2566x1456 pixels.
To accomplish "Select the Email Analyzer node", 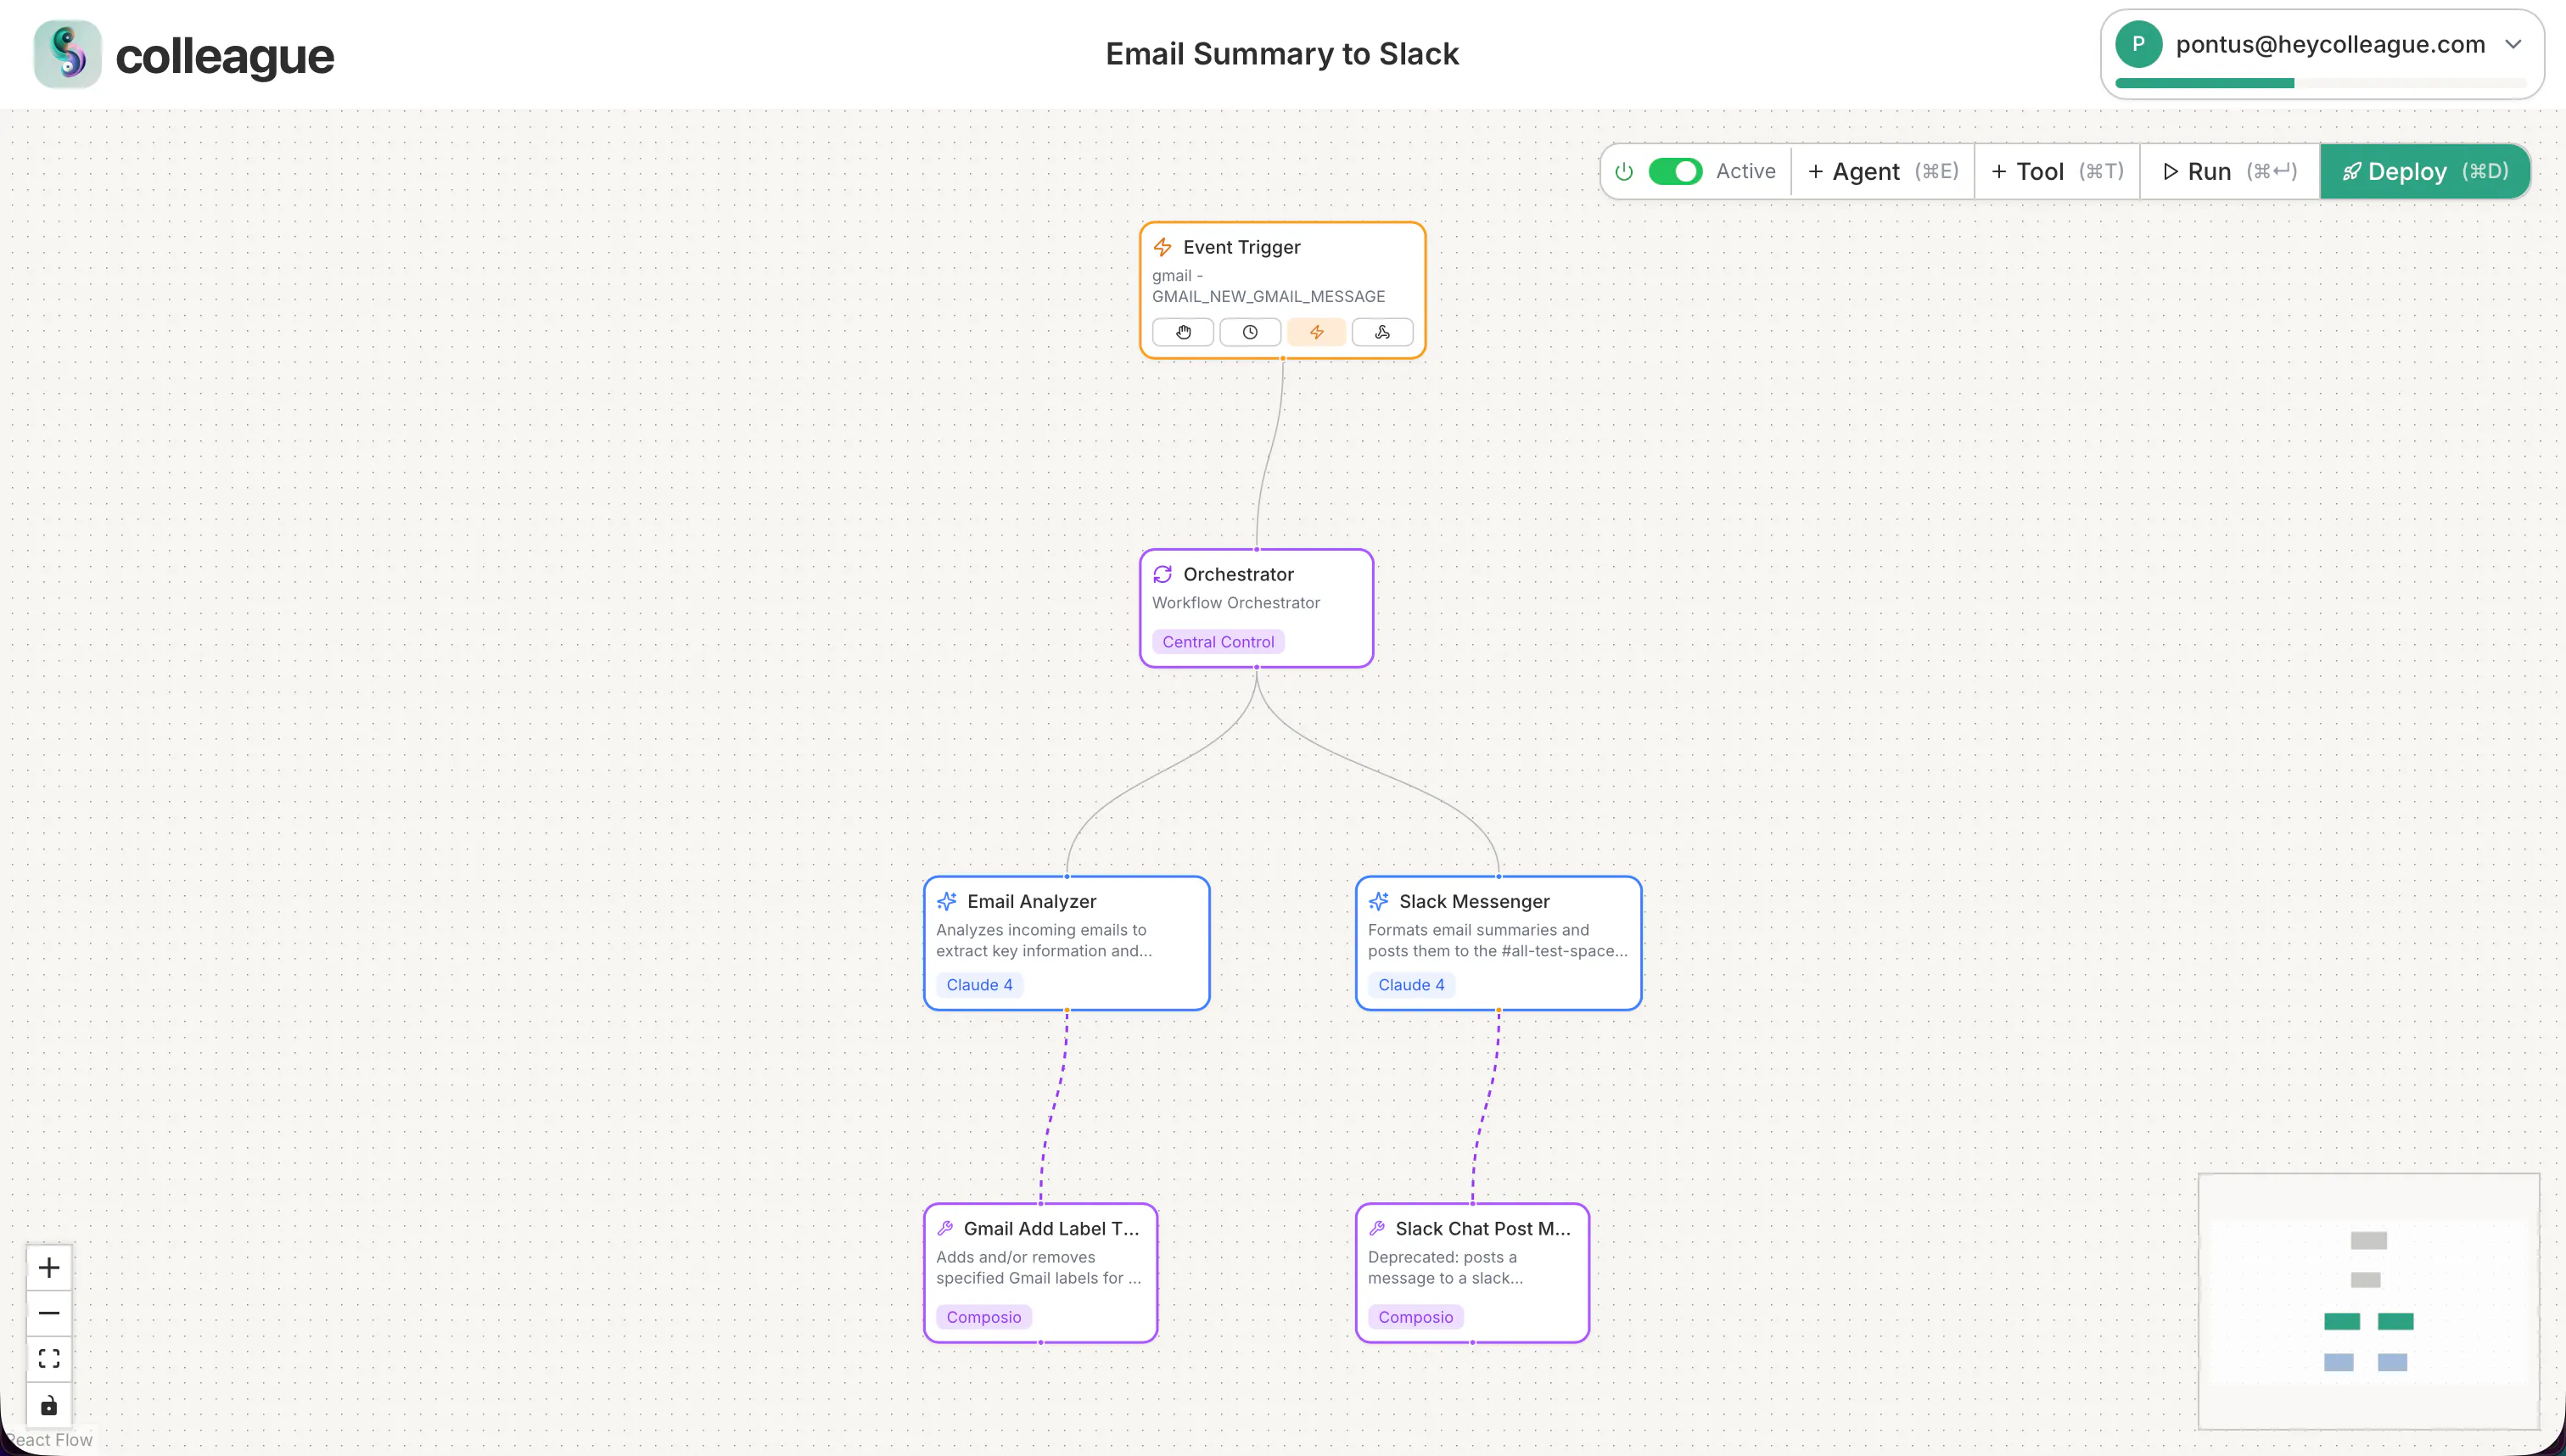I will [1067, 943].
